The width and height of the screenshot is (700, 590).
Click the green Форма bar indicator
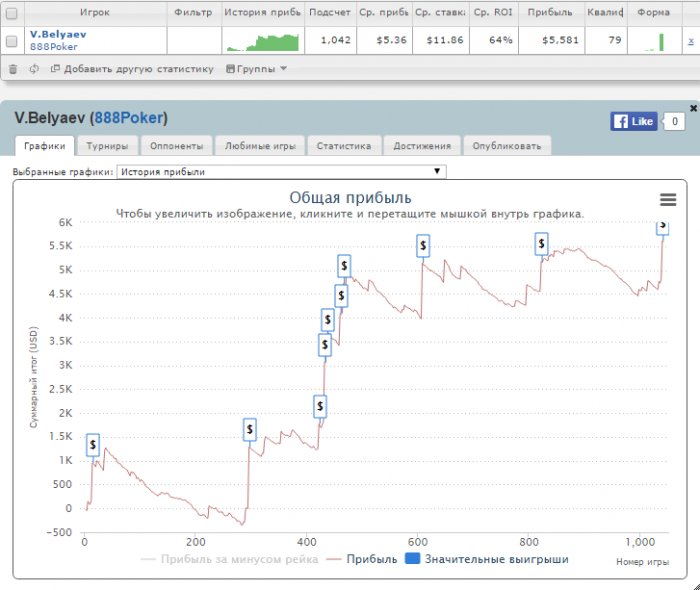coord(661,42)
